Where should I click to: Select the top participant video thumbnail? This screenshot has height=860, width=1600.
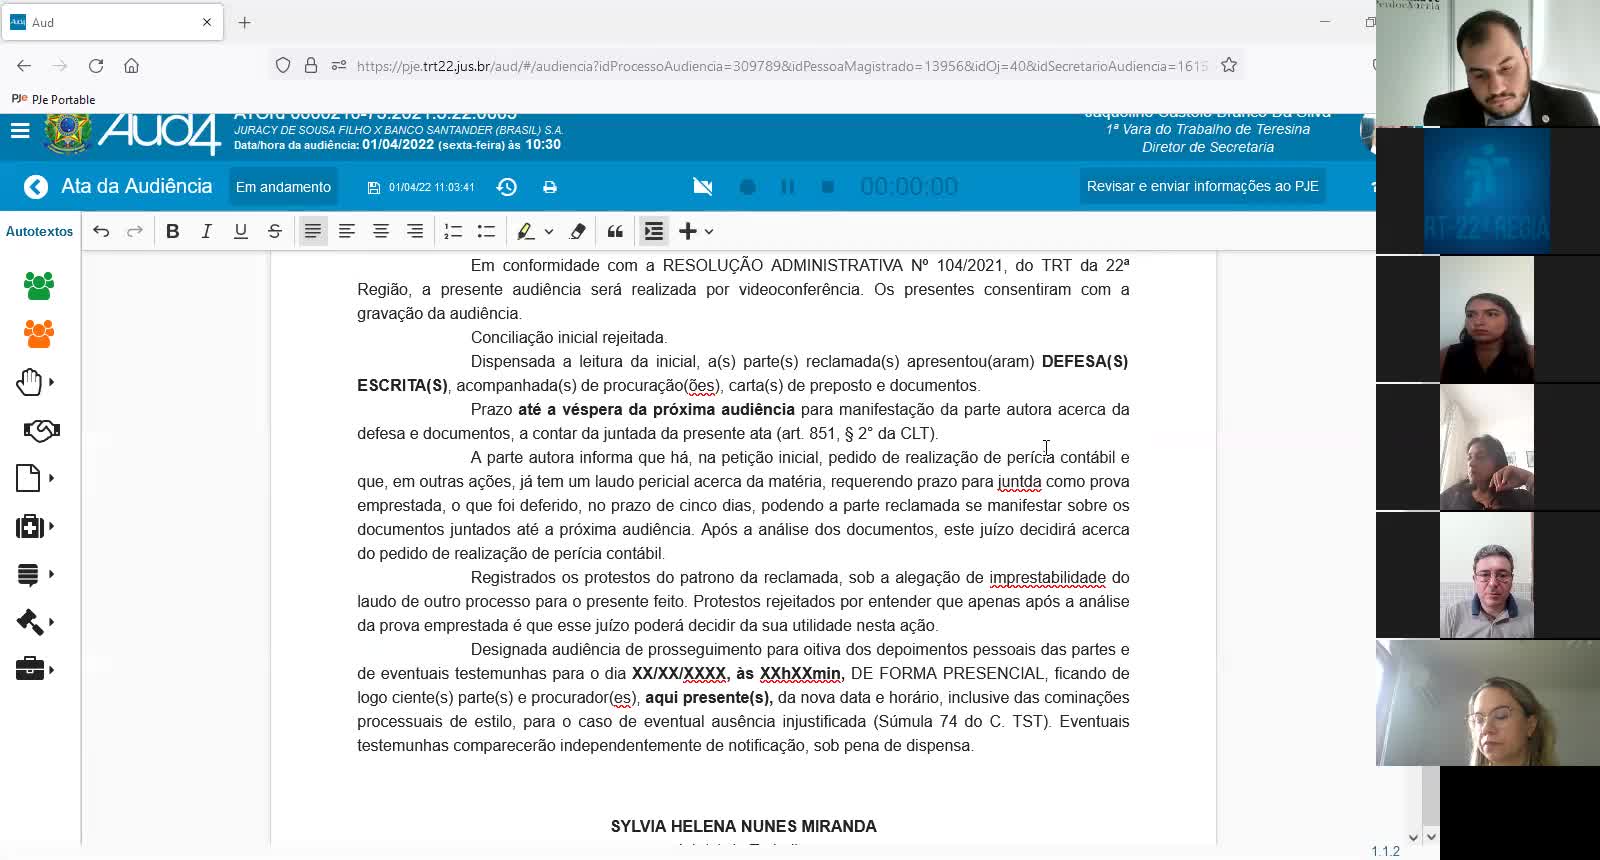pos(1488,63)
